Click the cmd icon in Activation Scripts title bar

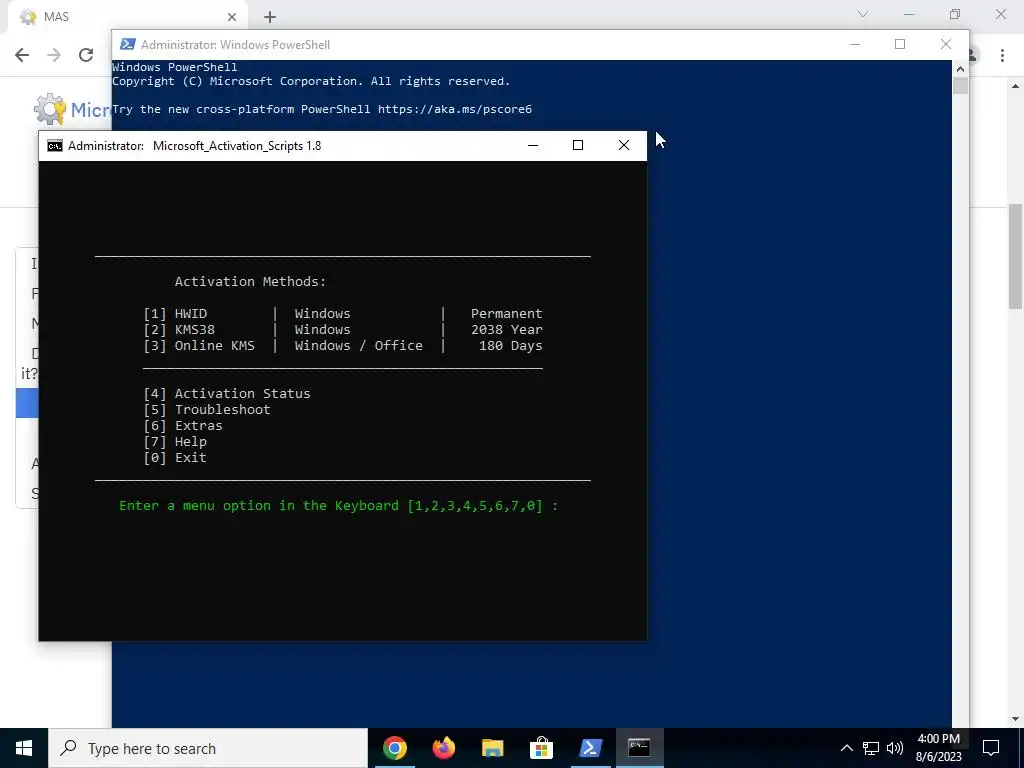click(55, 146)
